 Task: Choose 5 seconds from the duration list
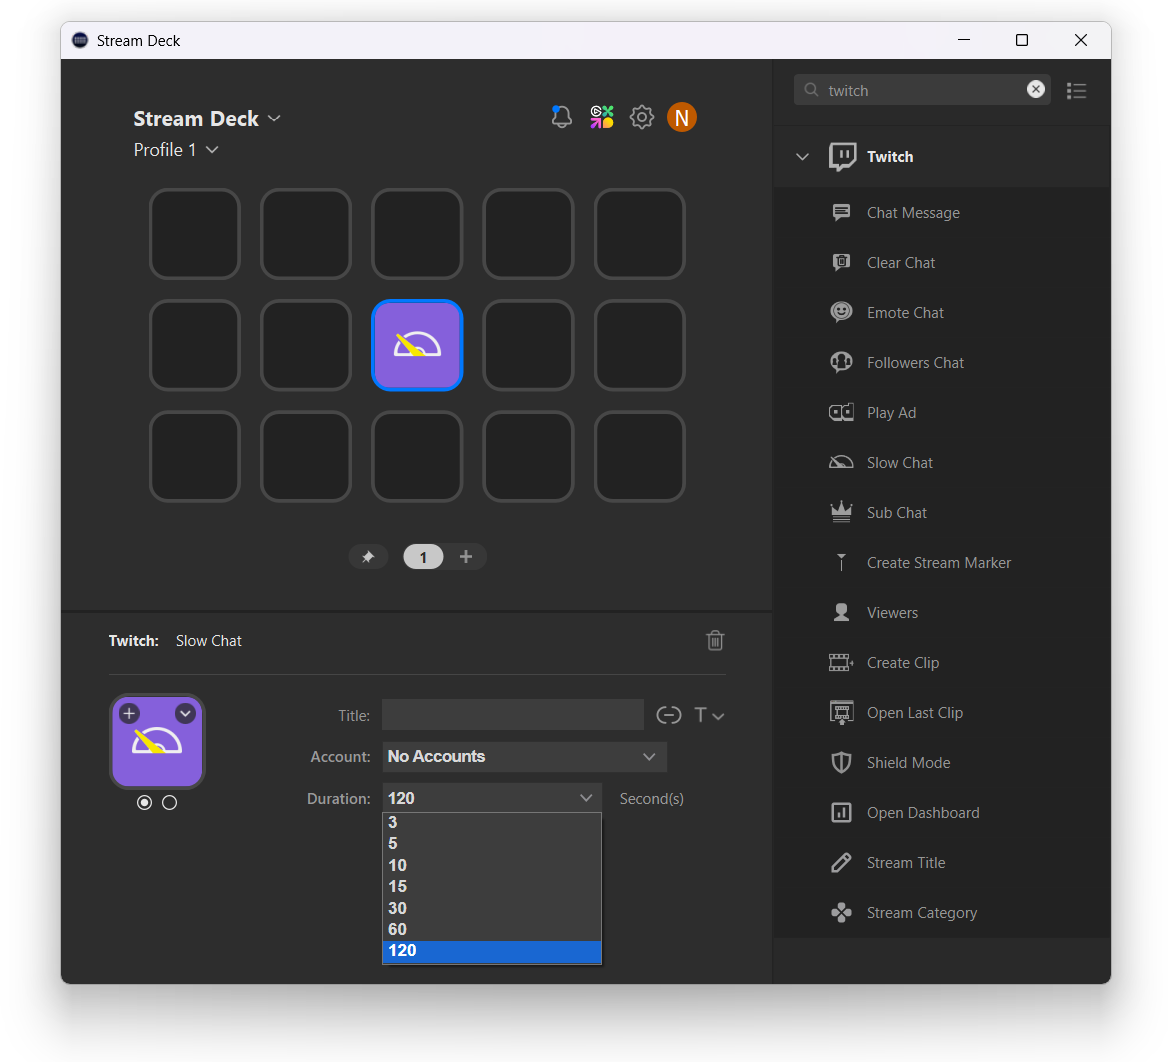click(492, 844)
